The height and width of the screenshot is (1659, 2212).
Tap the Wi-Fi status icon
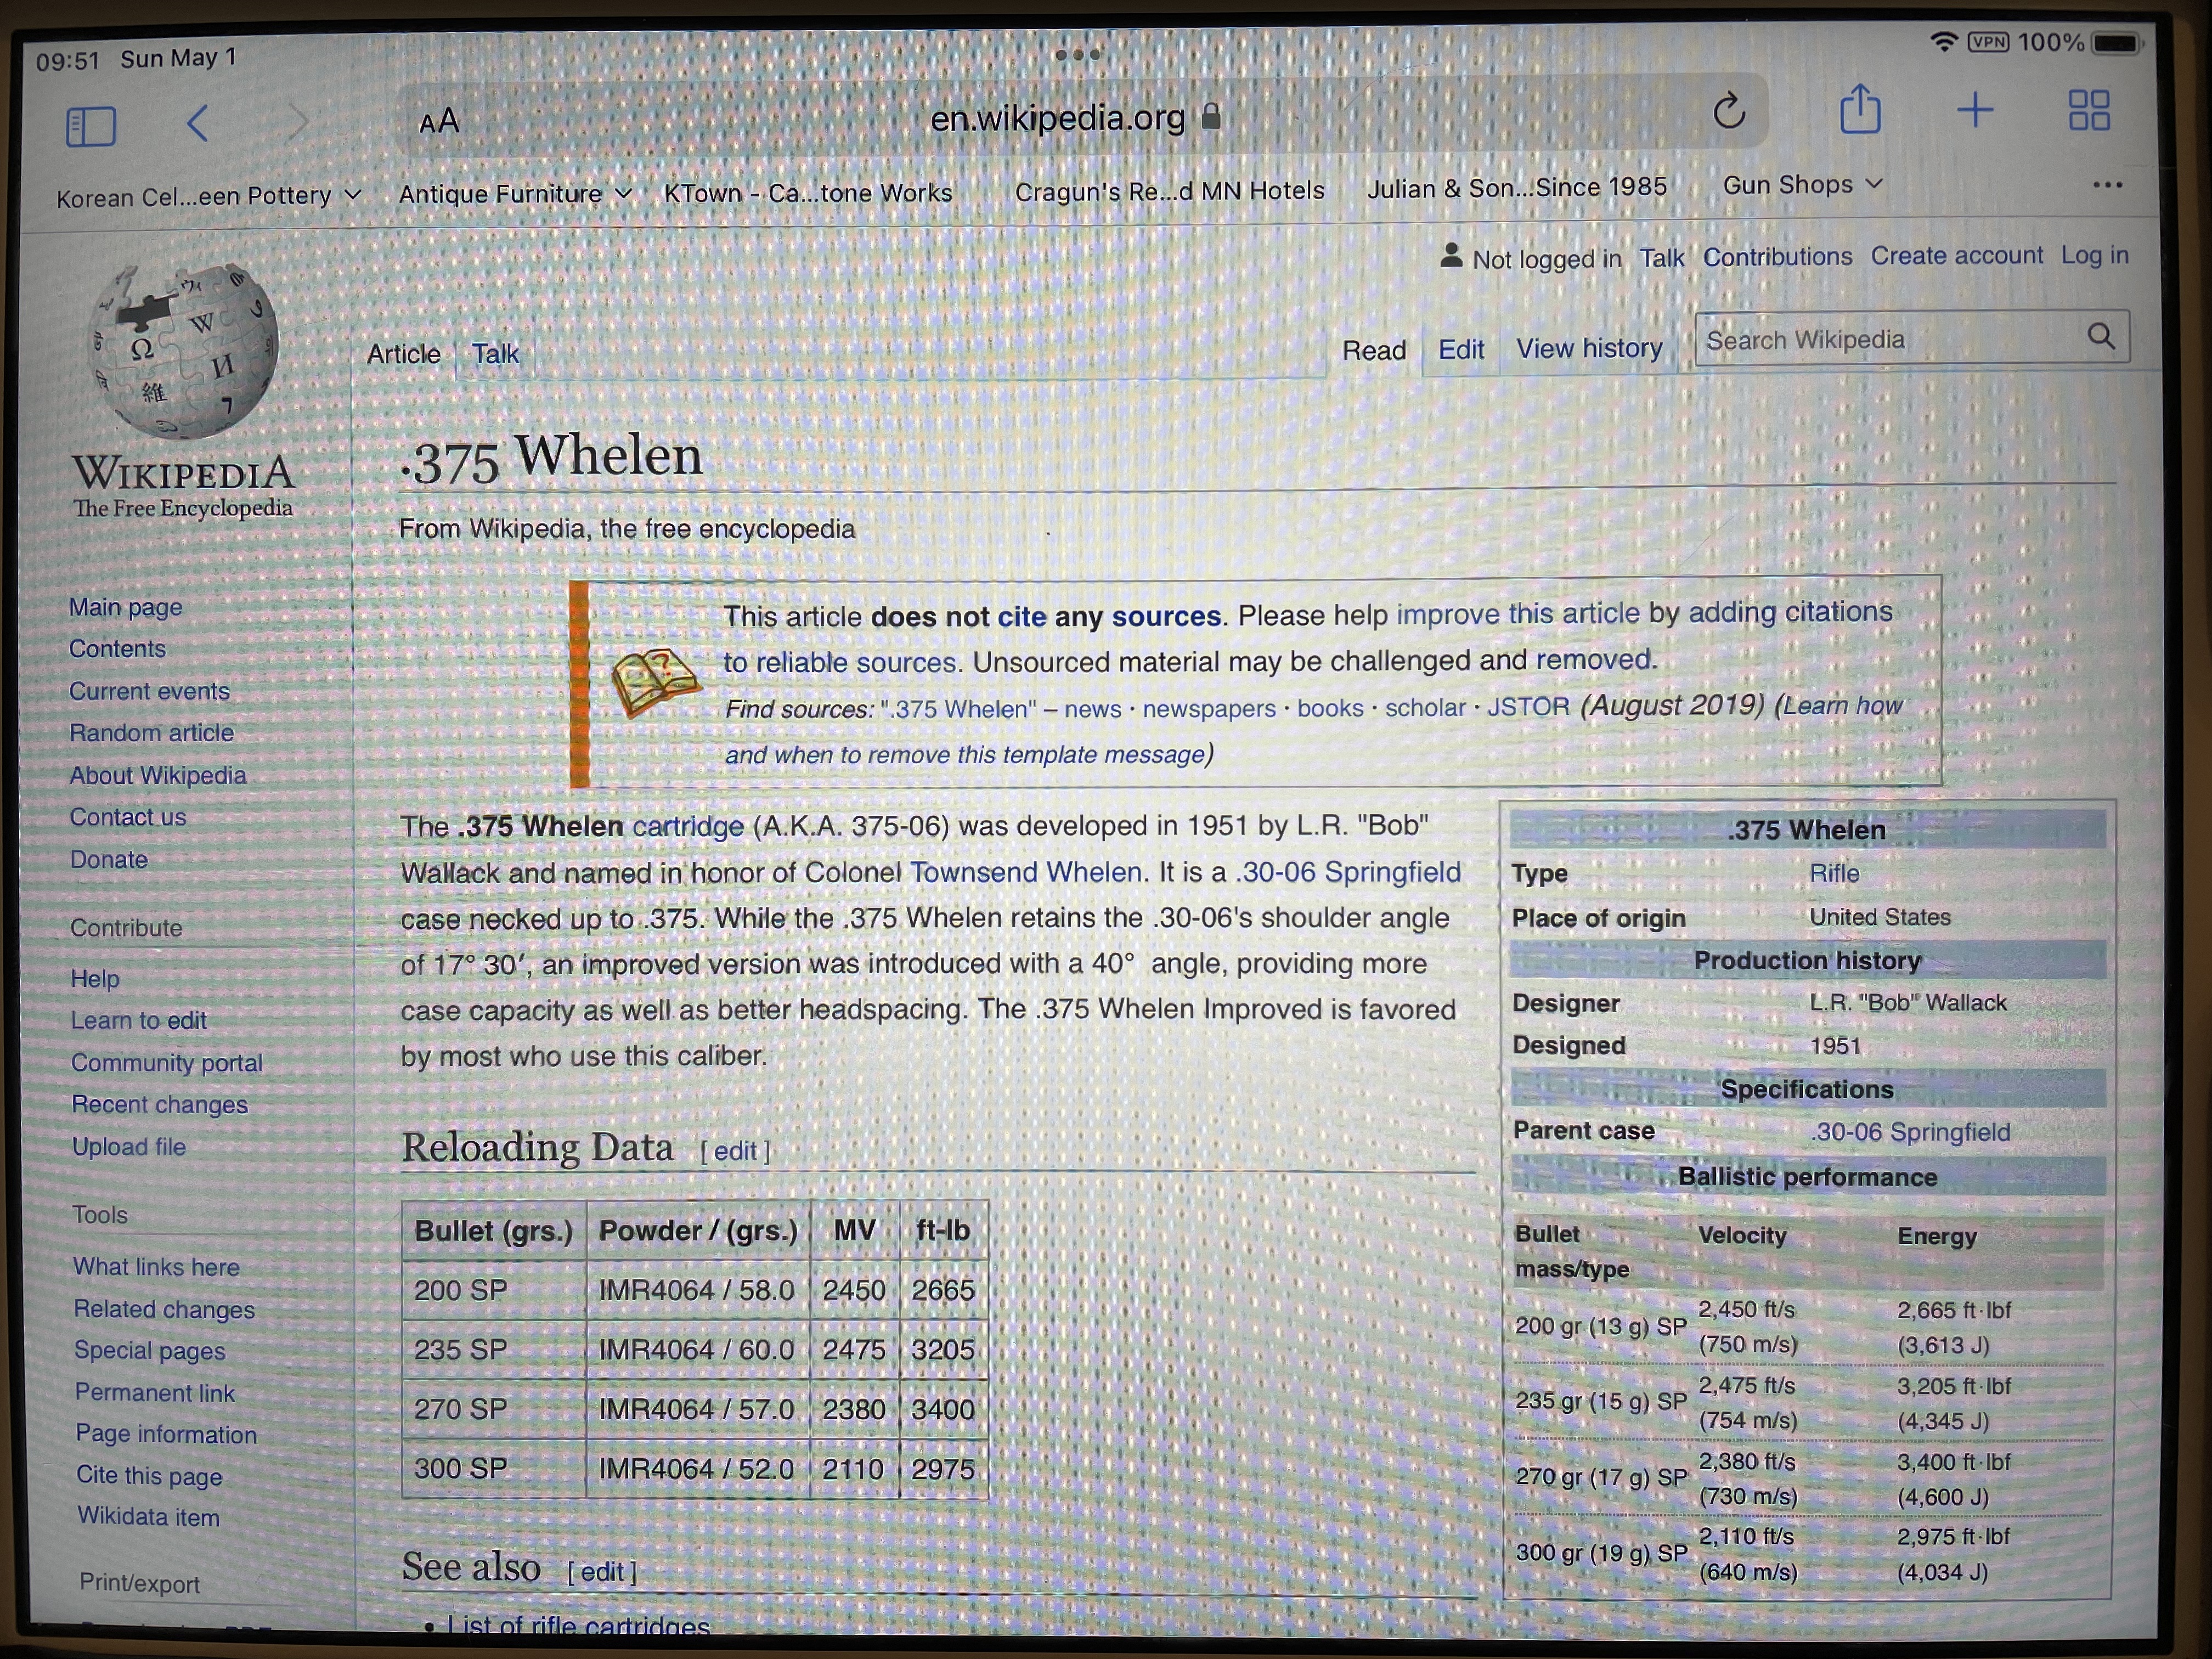coord(1943,42)
